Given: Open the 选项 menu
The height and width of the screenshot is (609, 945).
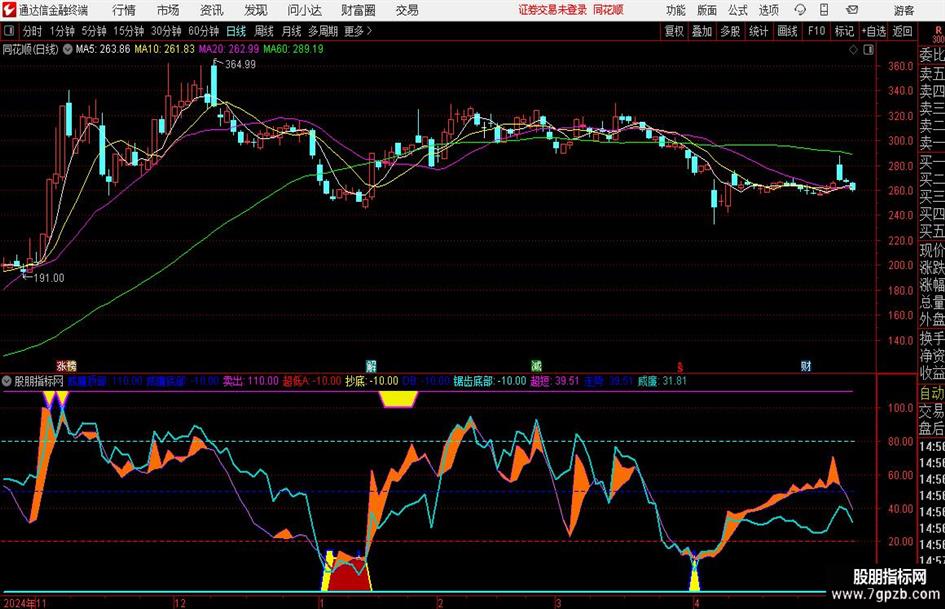Looking at the screenshot, I should click(x=768, y=10).
